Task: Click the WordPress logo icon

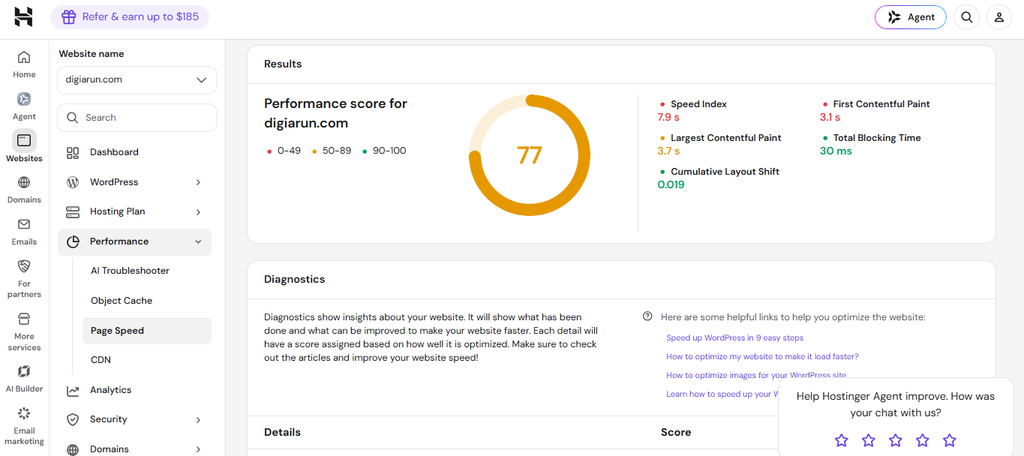Action: pyautogui.click(x=72, y=182)
